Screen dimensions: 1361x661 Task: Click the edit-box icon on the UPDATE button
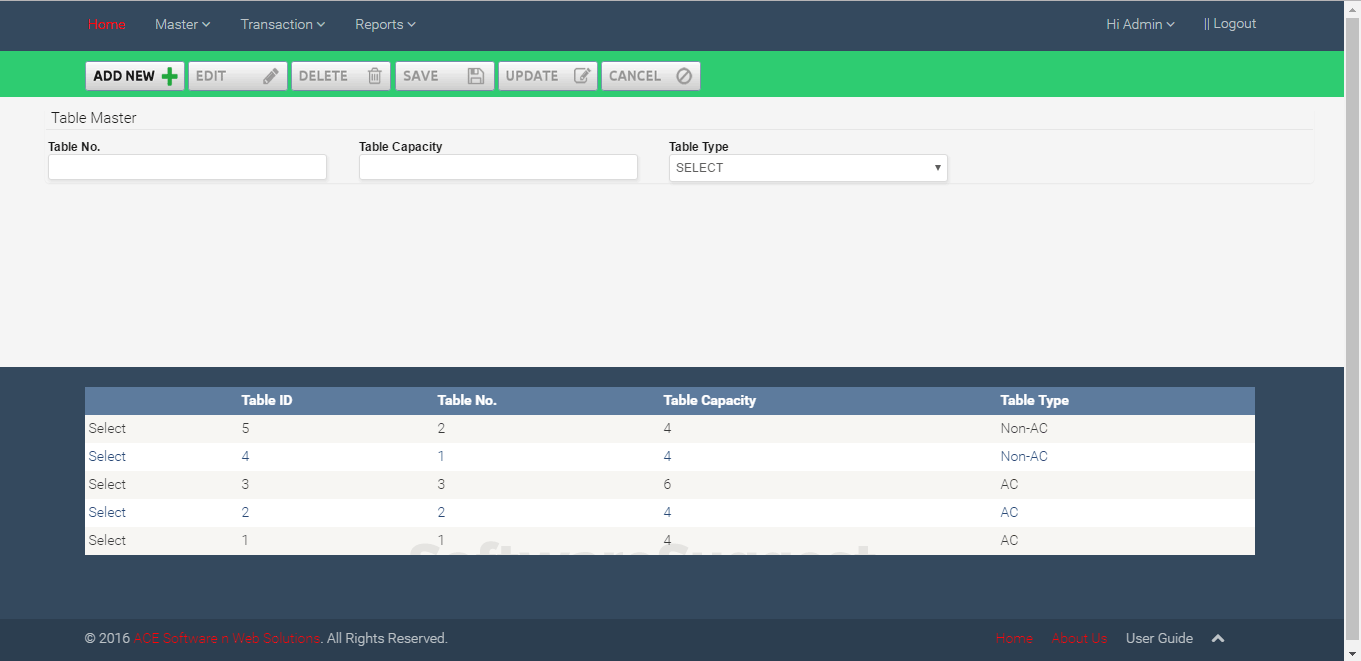(x=581, y=75)
